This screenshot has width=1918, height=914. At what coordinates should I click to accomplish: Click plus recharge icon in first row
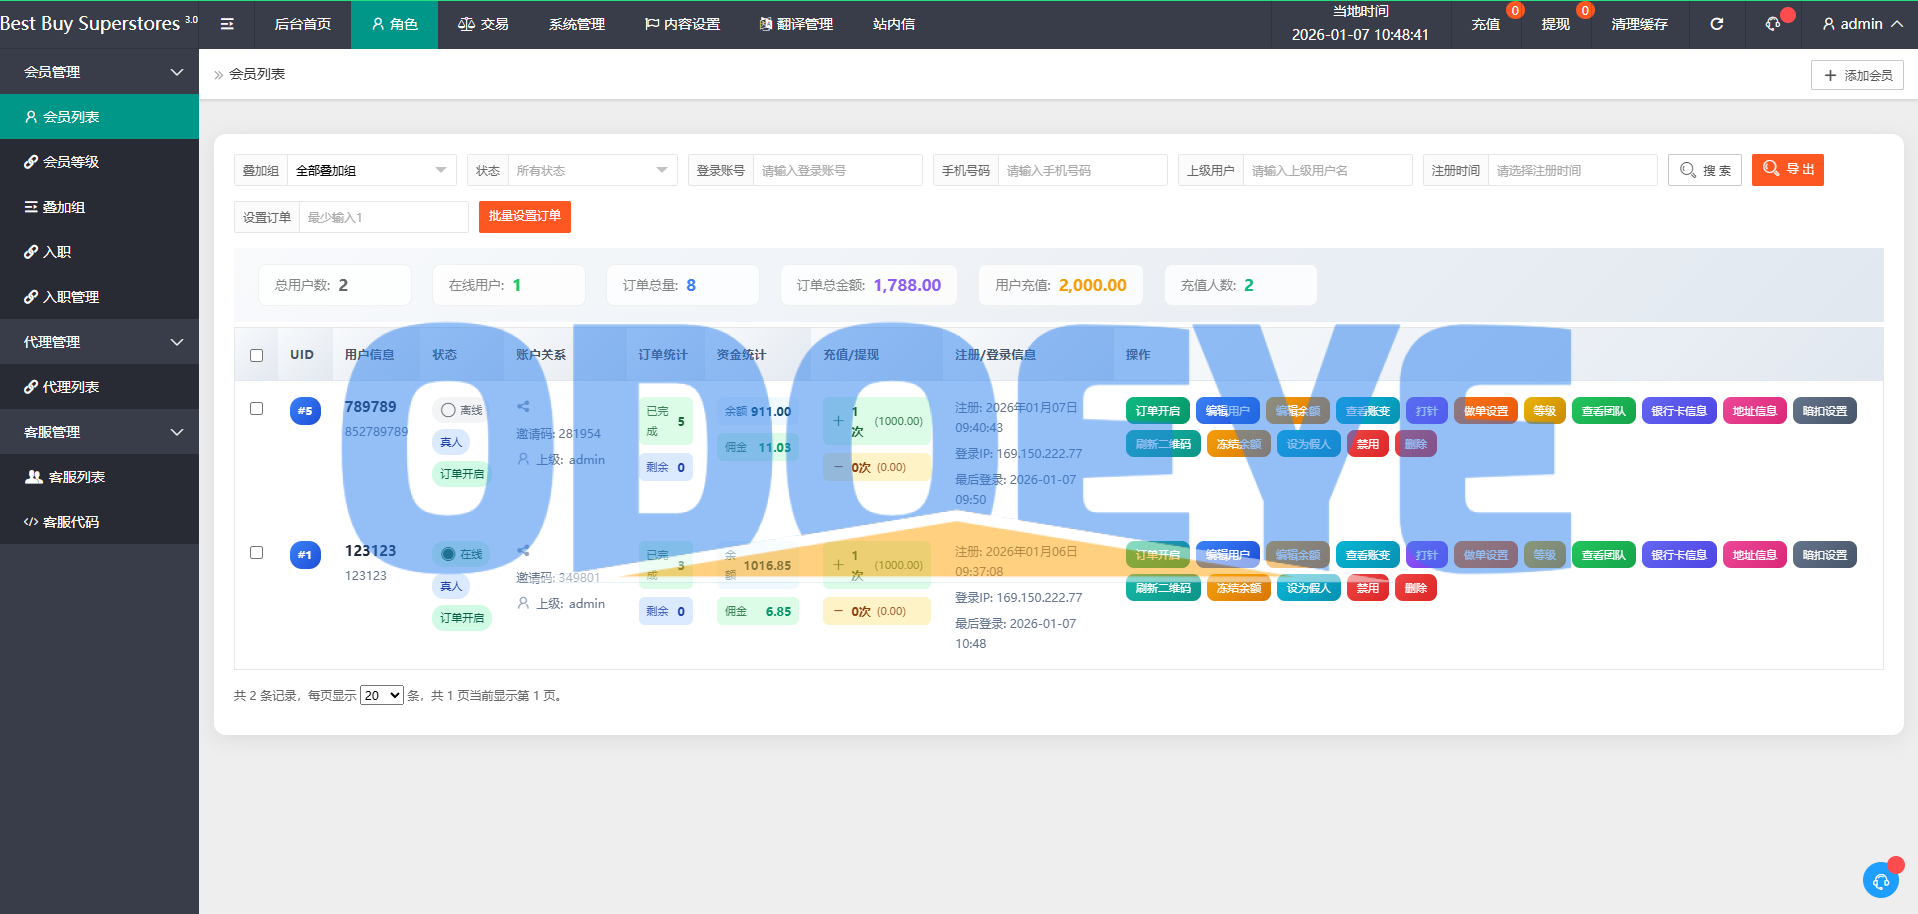click(838, 421)
